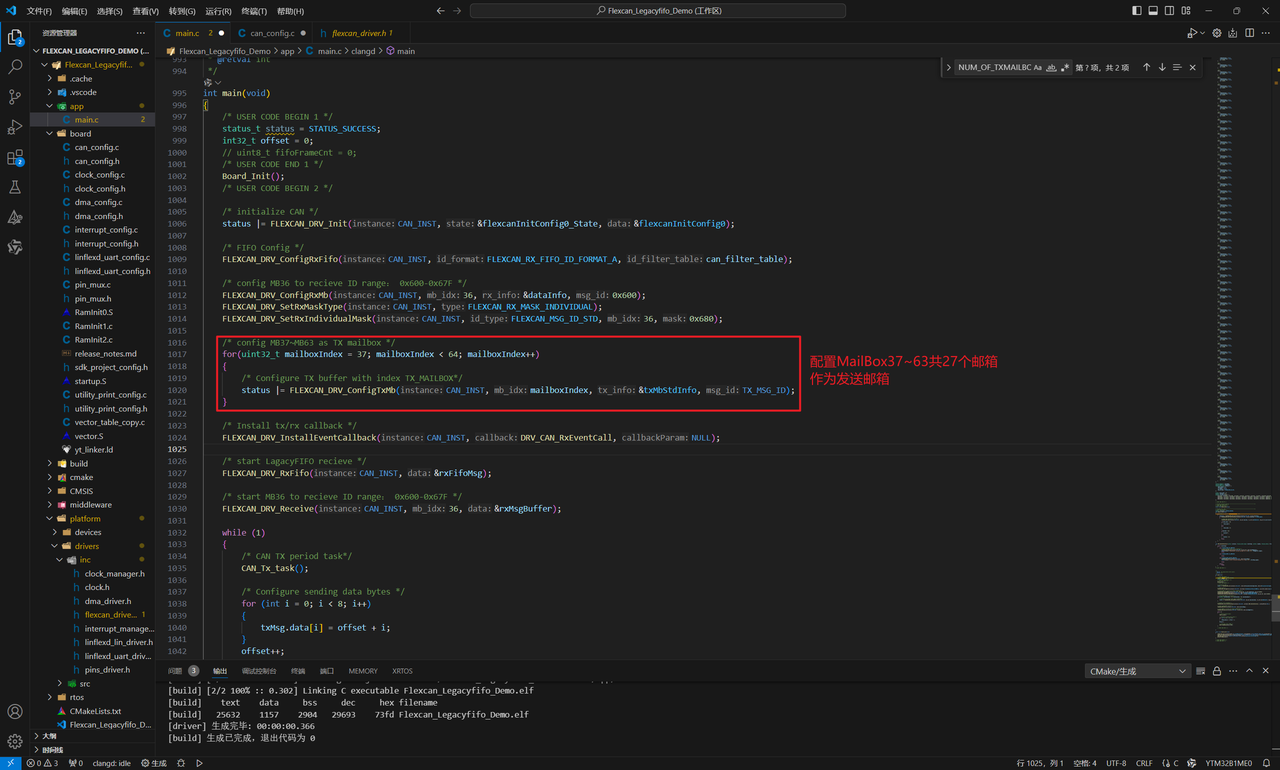The width and height of the screenshot is (1280, 770).
Task: Open the 编辑(E) menu
Action: pyautogui.click(x=74, y=11)
